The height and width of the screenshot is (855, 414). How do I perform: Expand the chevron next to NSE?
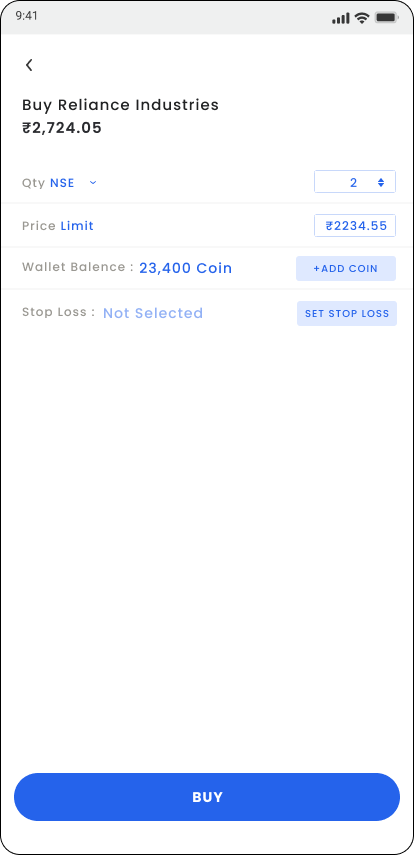(x=93, y=183)
